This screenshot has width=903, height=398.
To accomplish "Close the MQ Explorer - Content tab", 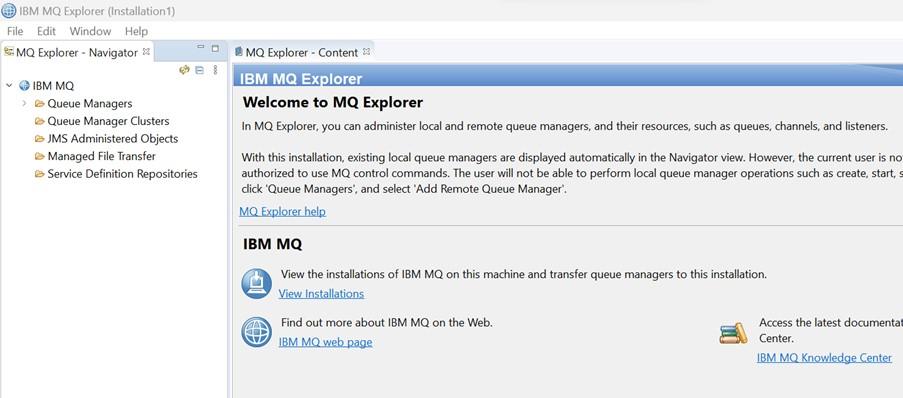I will (366, 51).
